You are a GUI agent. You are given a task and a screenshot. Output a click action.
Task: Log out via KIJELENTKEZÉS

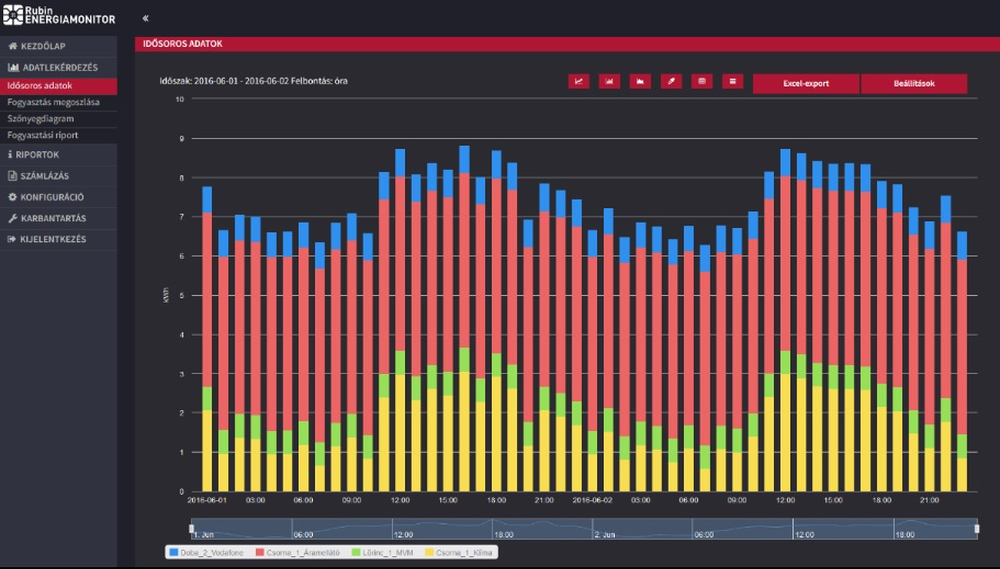pyautogui.click(x=59, y=239)
